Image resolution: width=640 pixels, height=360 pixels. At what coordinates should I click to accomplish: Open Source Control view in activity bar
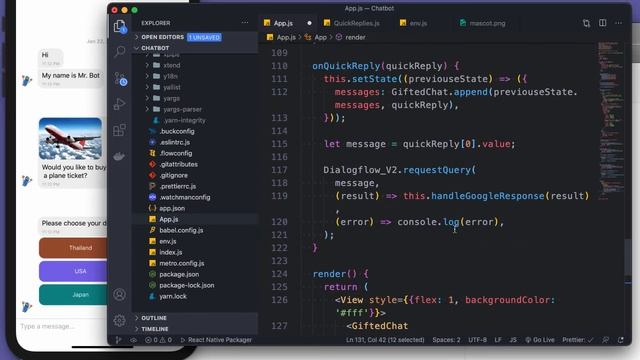120,78
